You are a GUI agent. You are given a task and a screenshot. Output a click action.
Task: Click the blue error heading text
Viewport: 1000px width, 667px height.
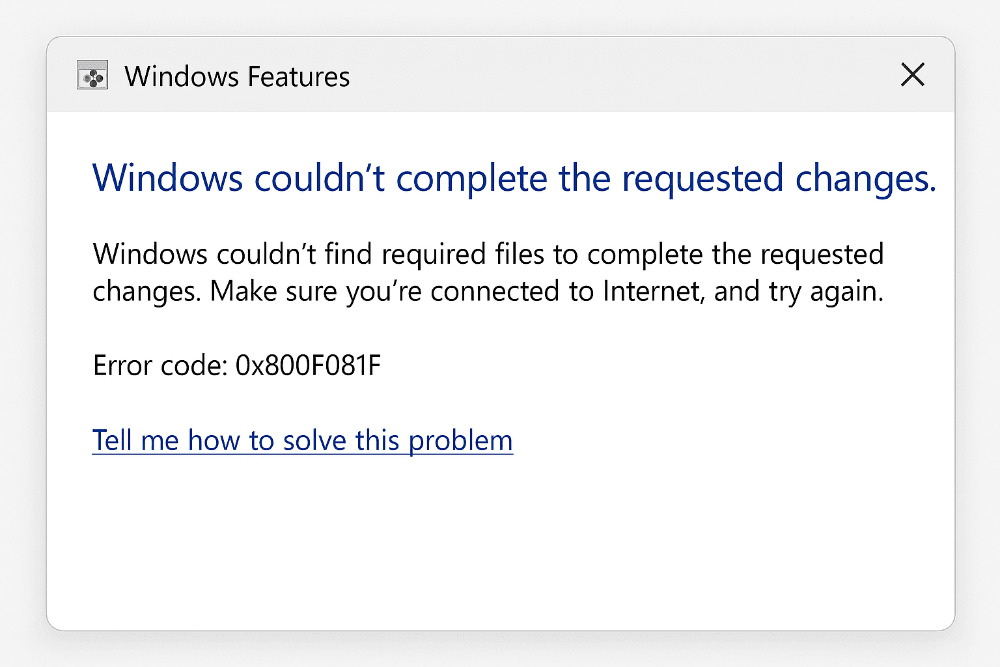click(x=514, y=178)
